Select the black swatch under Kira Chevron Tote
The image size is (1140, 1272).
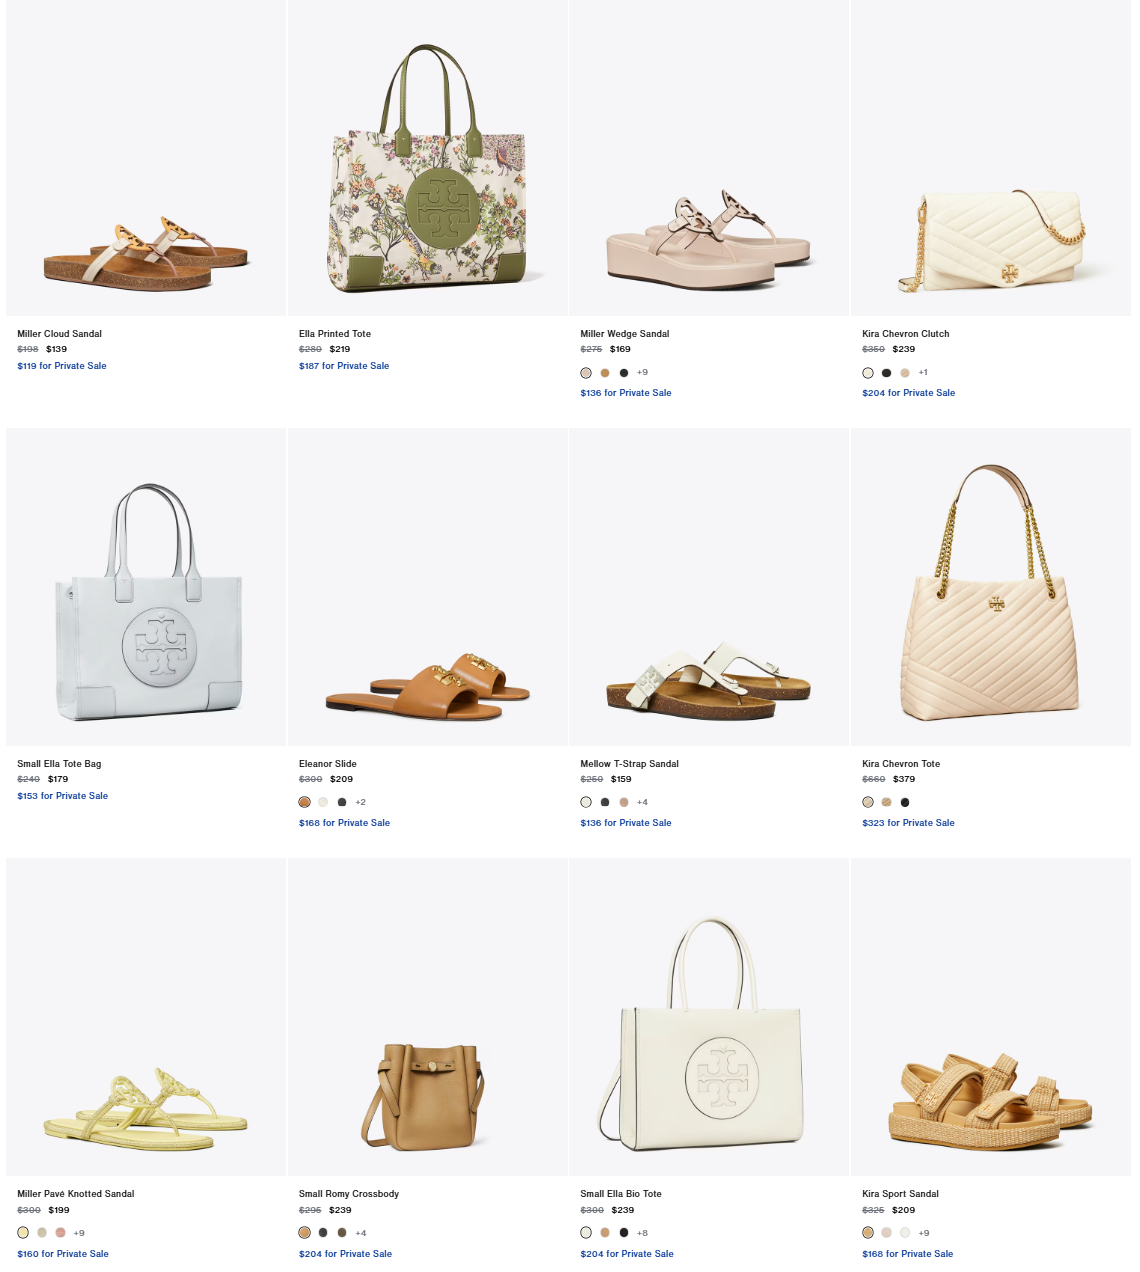tap(905, 802)
